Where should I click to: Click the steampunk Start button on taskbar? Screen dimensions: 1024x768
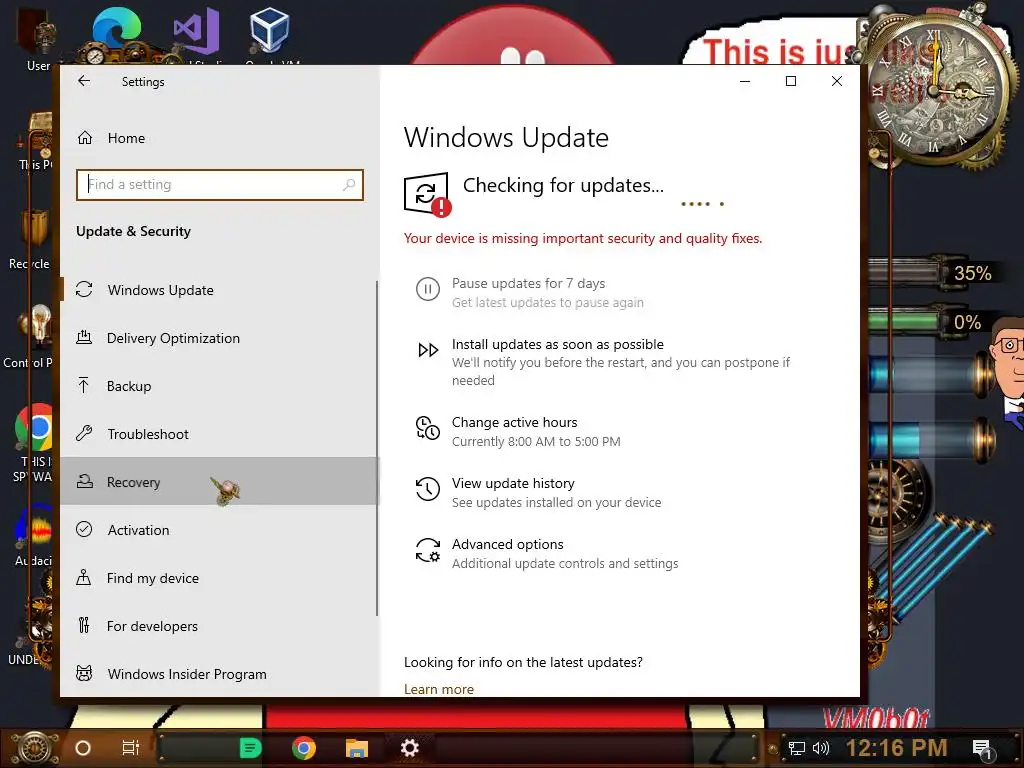coord(34,748)
